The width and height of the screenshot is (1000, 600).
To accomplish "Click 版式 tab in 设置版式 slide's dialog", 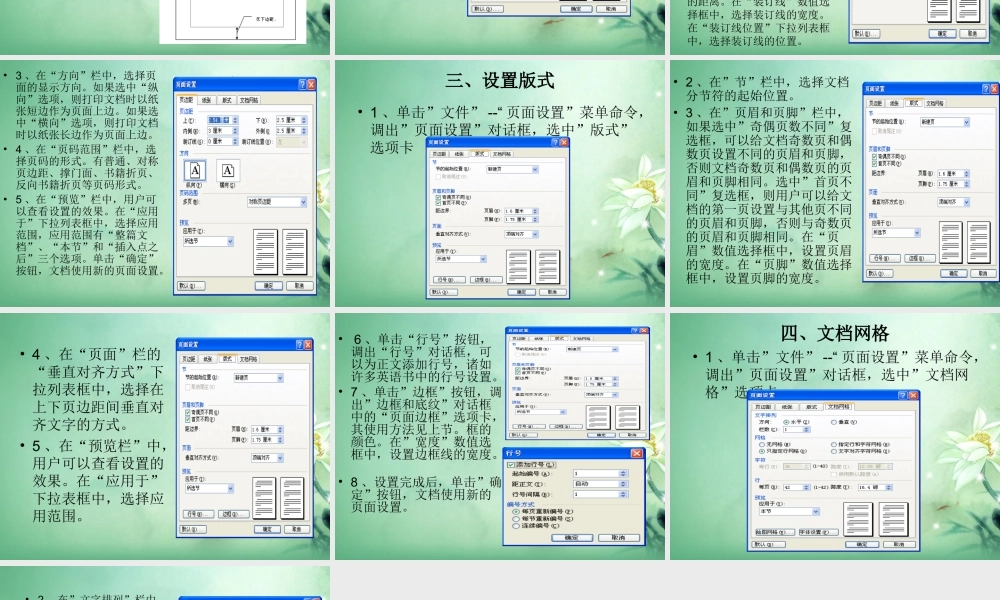I will tap(480, 154).
